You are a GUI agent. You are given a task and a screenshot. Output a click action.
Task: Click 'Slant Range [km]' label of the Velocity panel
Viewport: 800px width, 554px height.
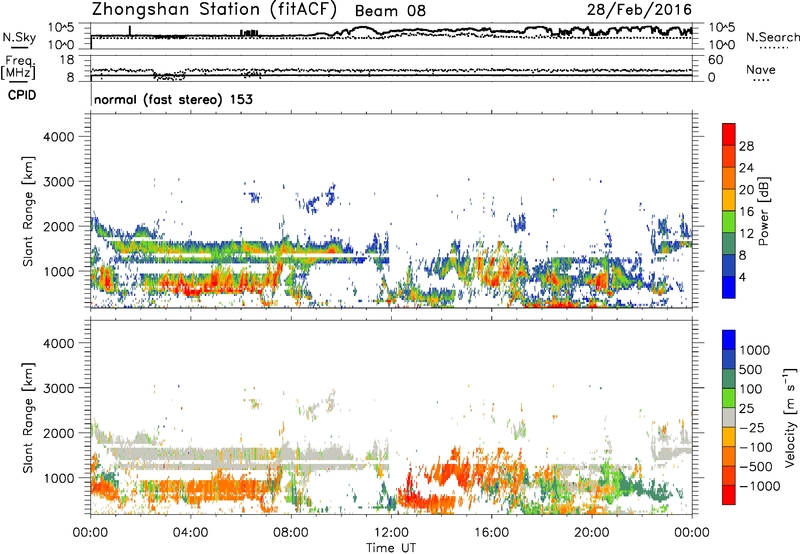point(28,418)
